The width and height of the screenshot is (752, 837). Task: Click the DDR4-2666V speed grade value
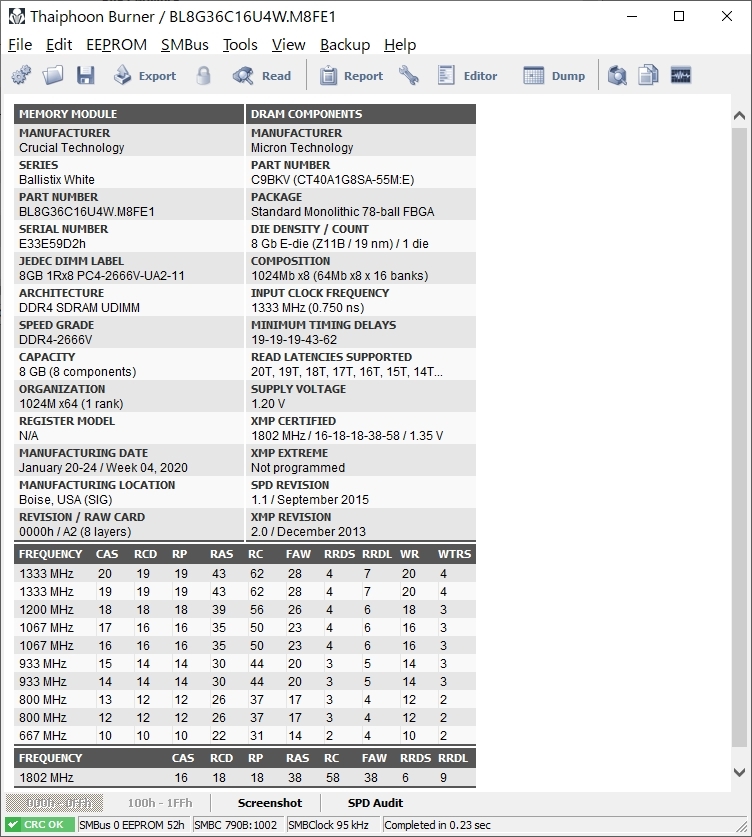(x=56, y=340)
